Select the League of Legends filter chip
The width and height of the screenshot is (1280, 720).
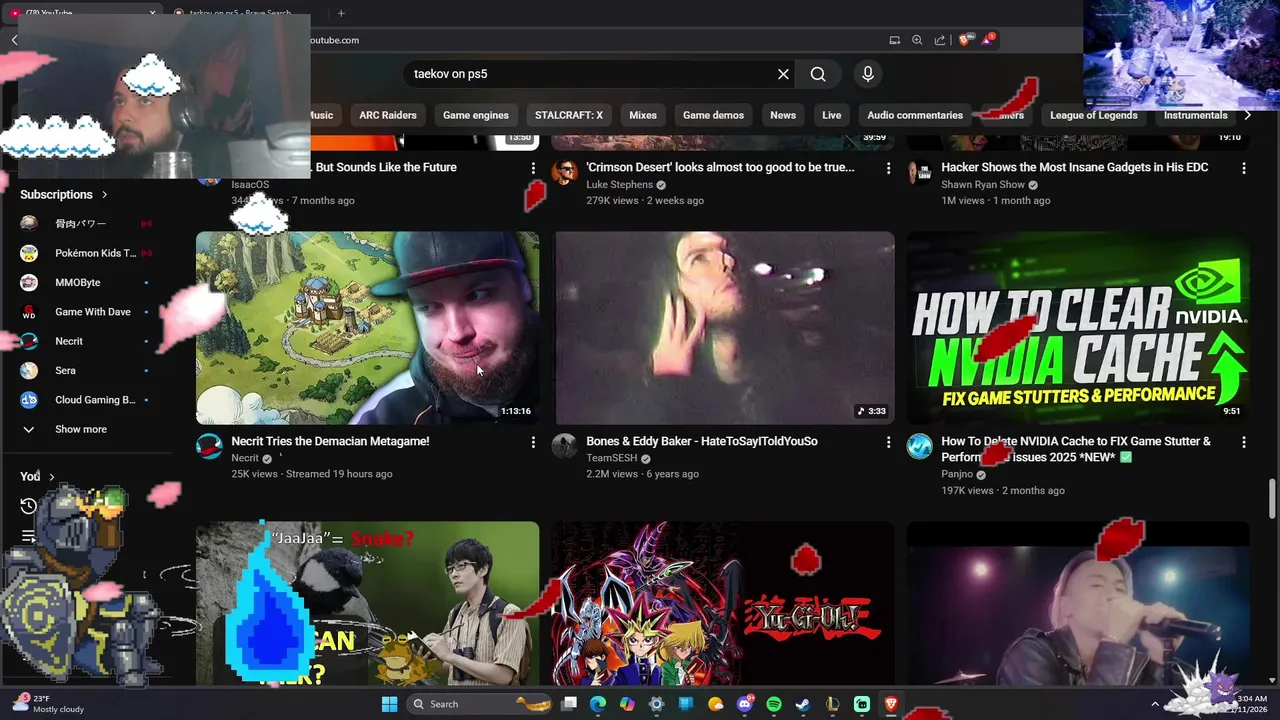click(x=1094, y=115)
